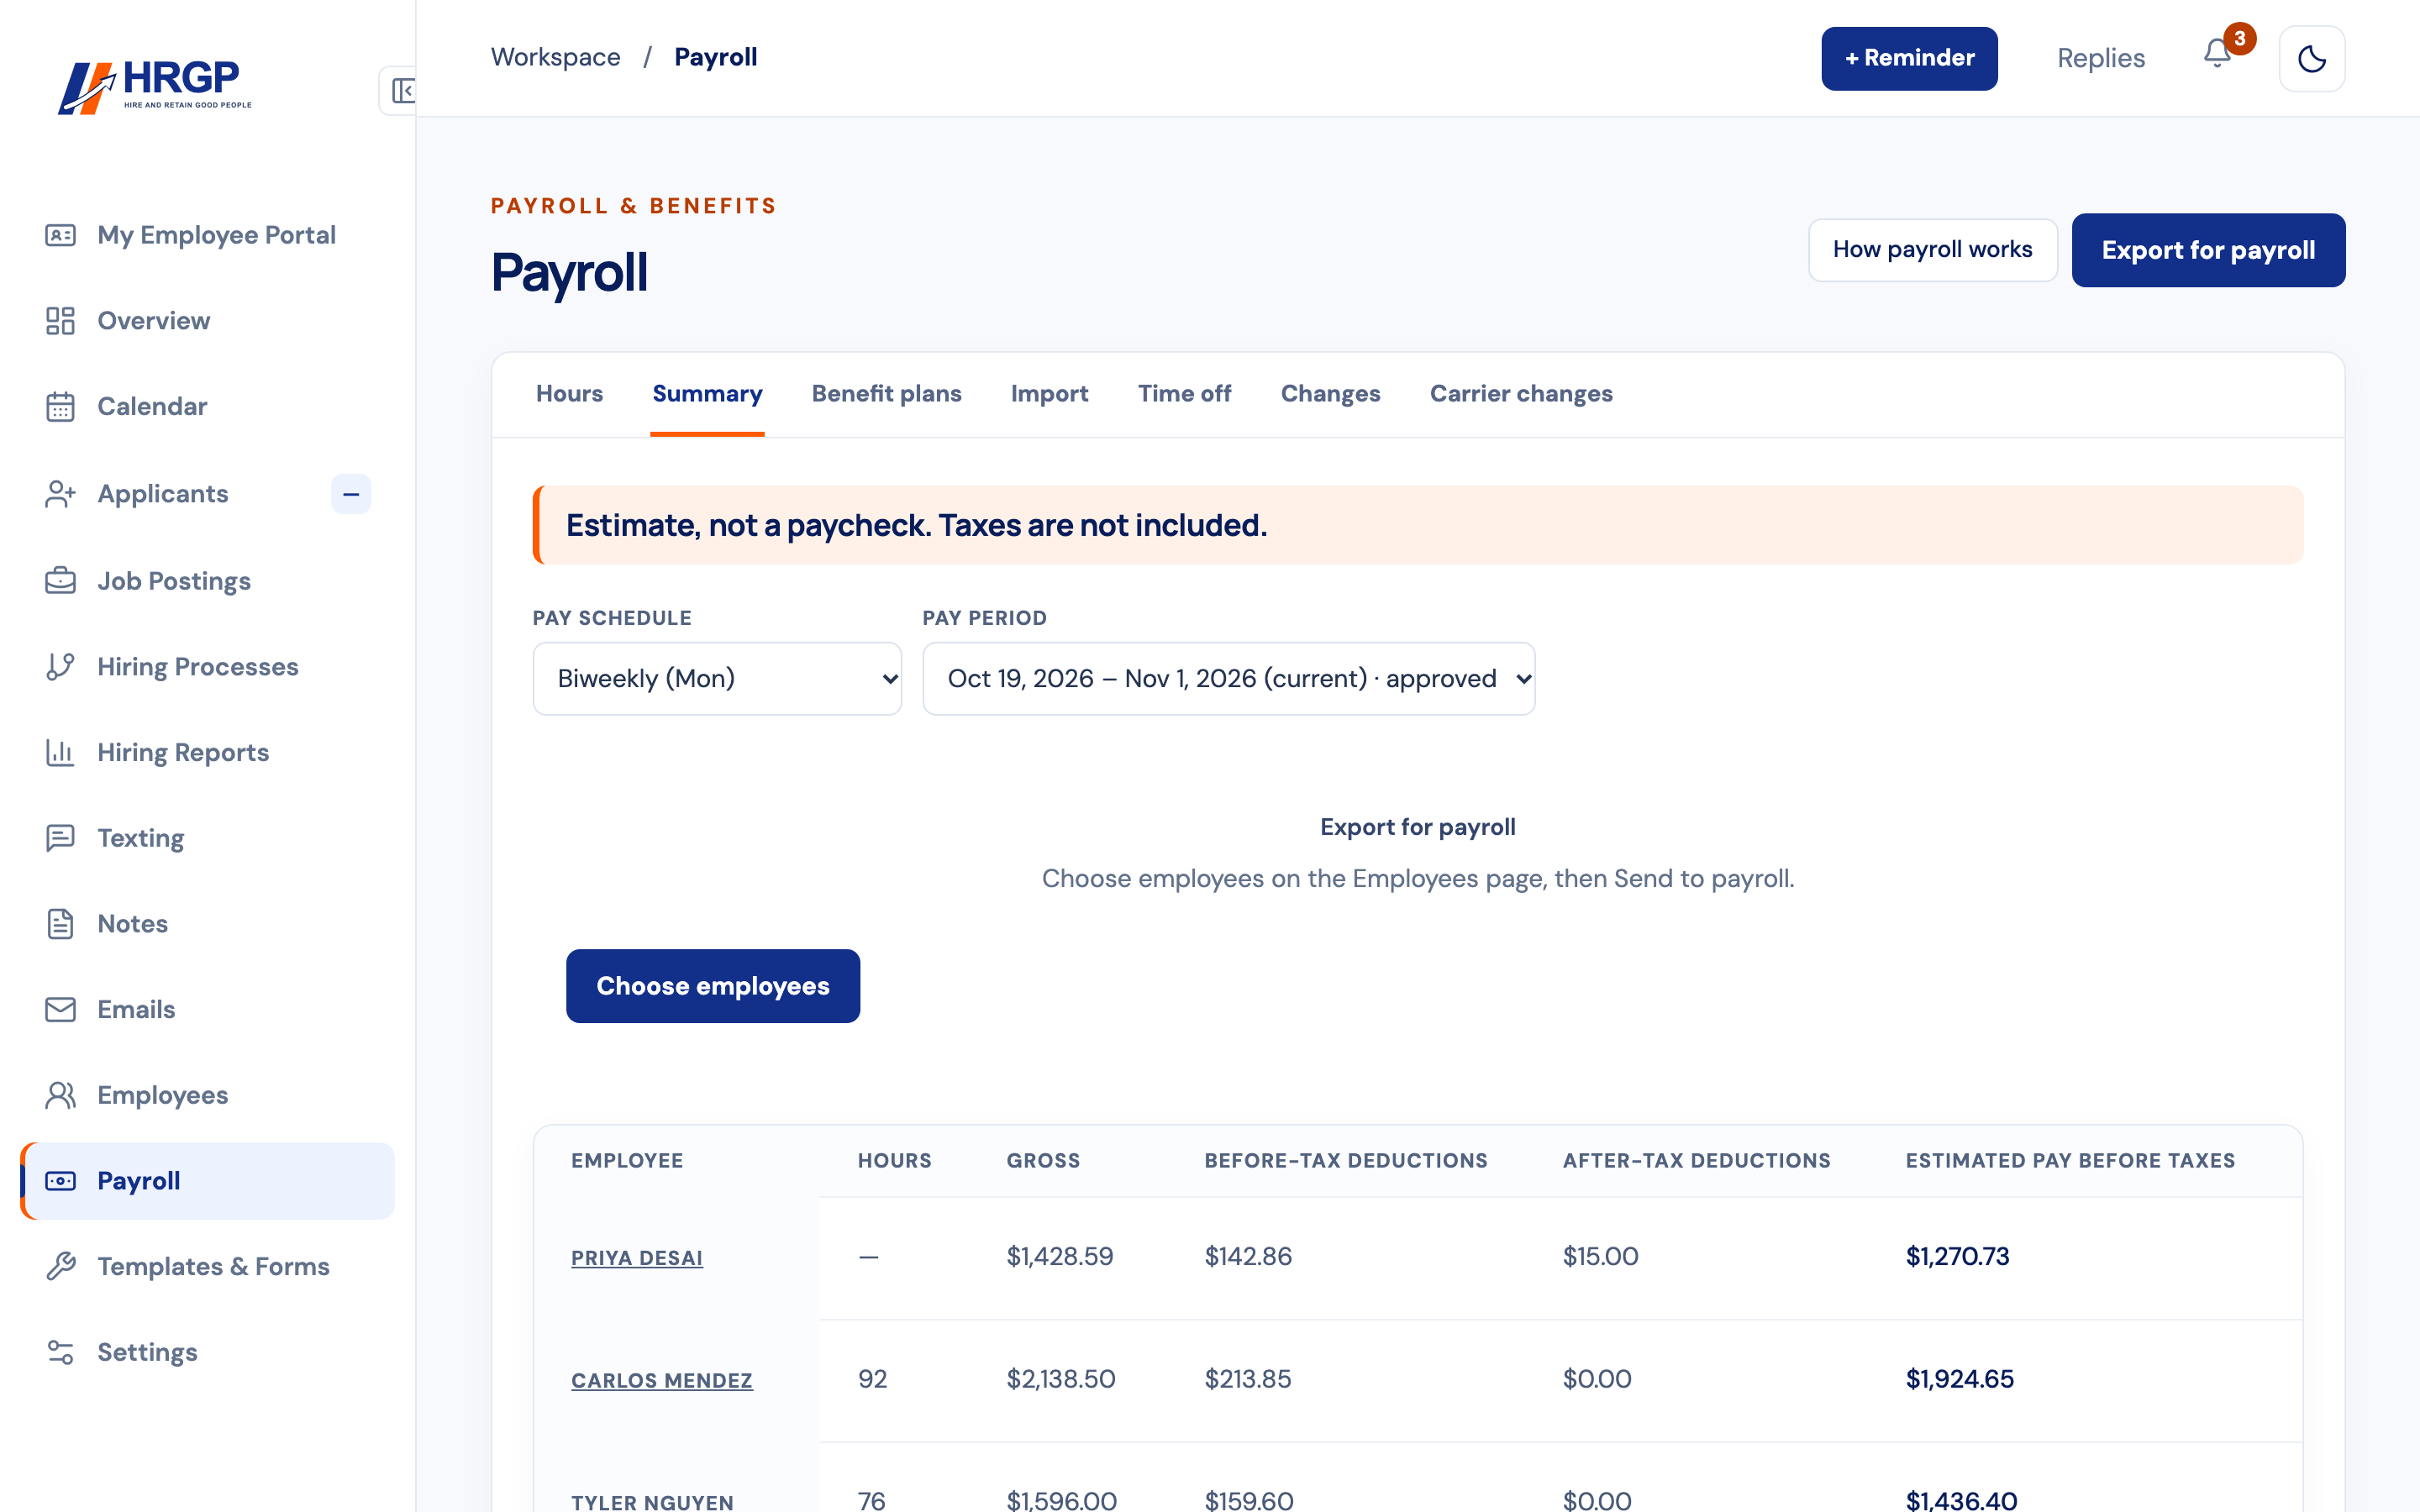Screen dimensions: 2420x1512
Task: Open Priya Desai employee link
Action: pyautogui.click(x=637, y=1258)
